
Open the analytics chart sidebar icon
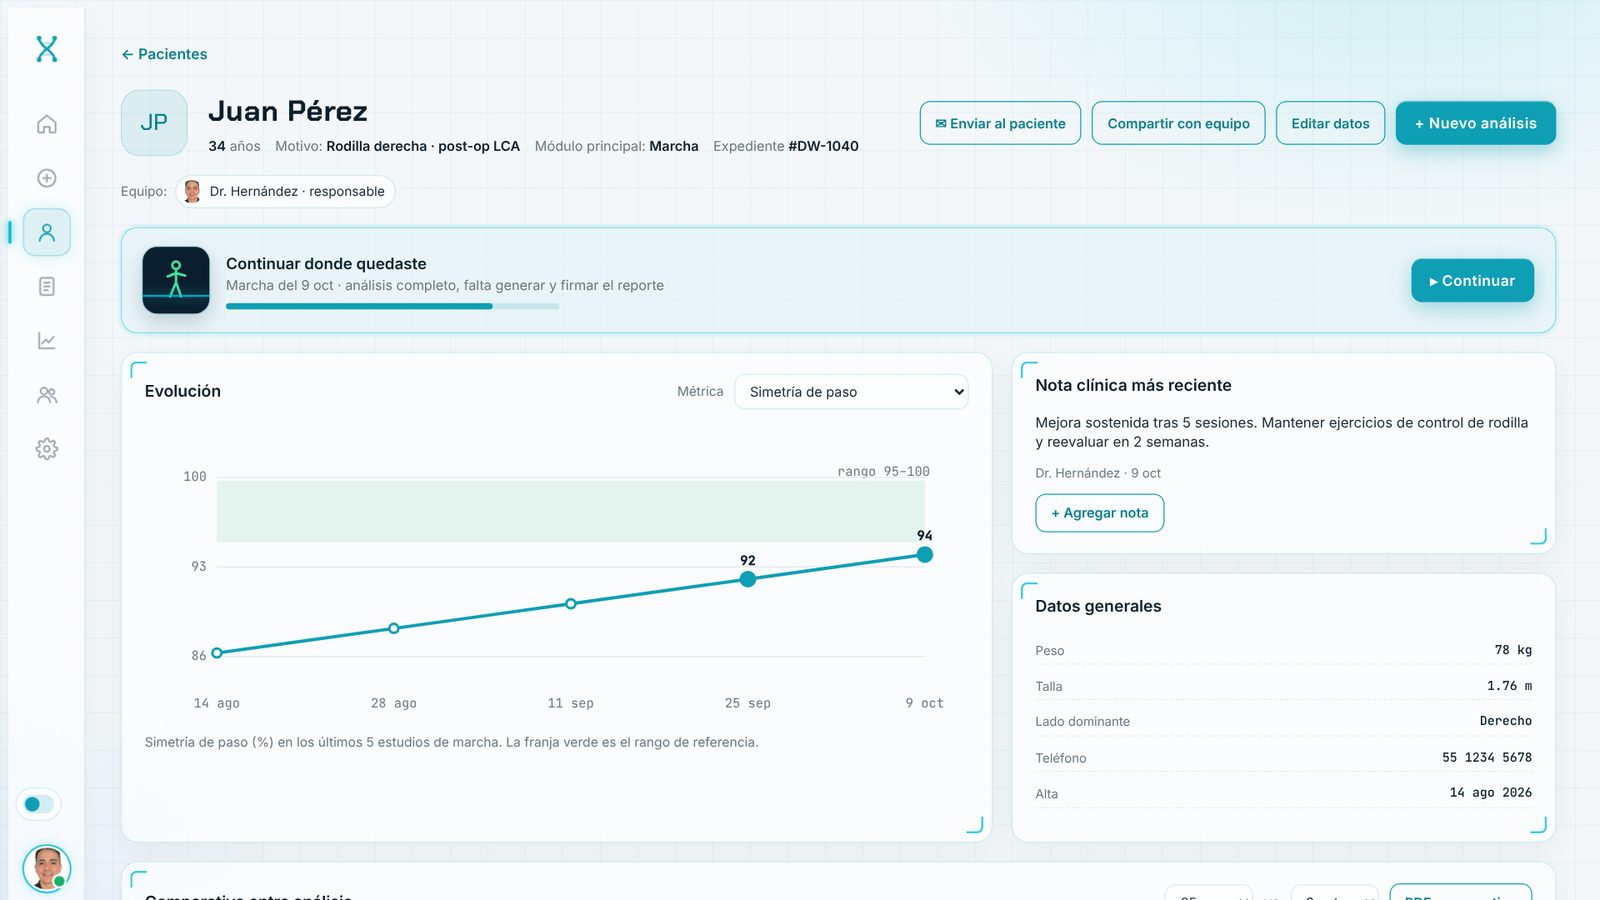click(x=47, y=341)
